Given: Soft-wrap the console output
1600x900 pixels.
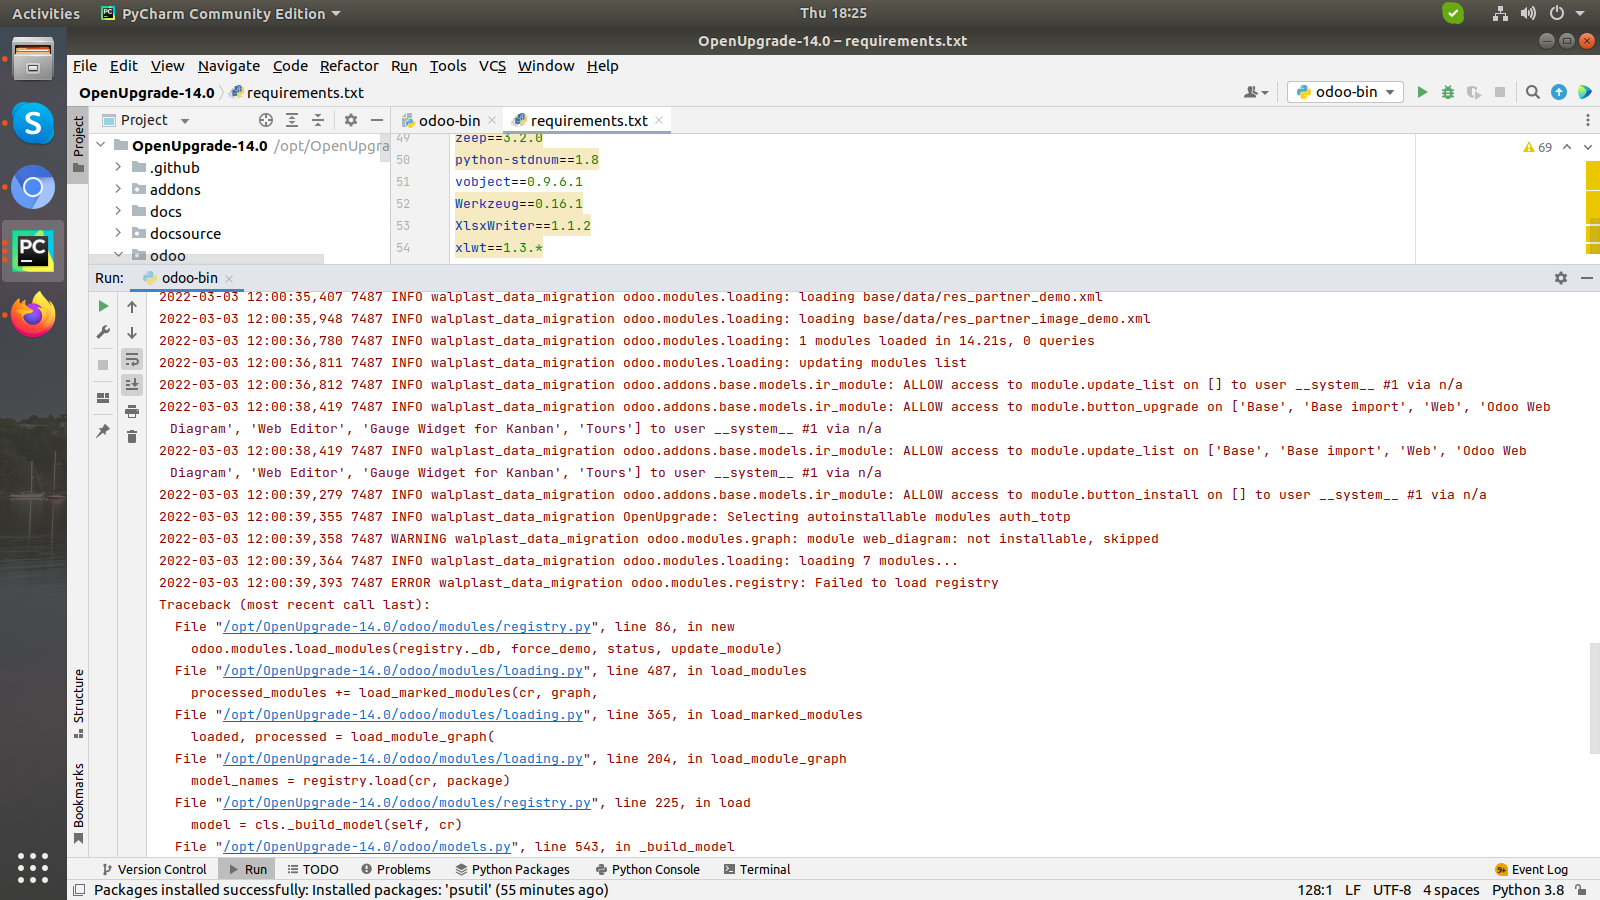Looking at the screenshot, I should pyautogui.click(x=132, y=359).
